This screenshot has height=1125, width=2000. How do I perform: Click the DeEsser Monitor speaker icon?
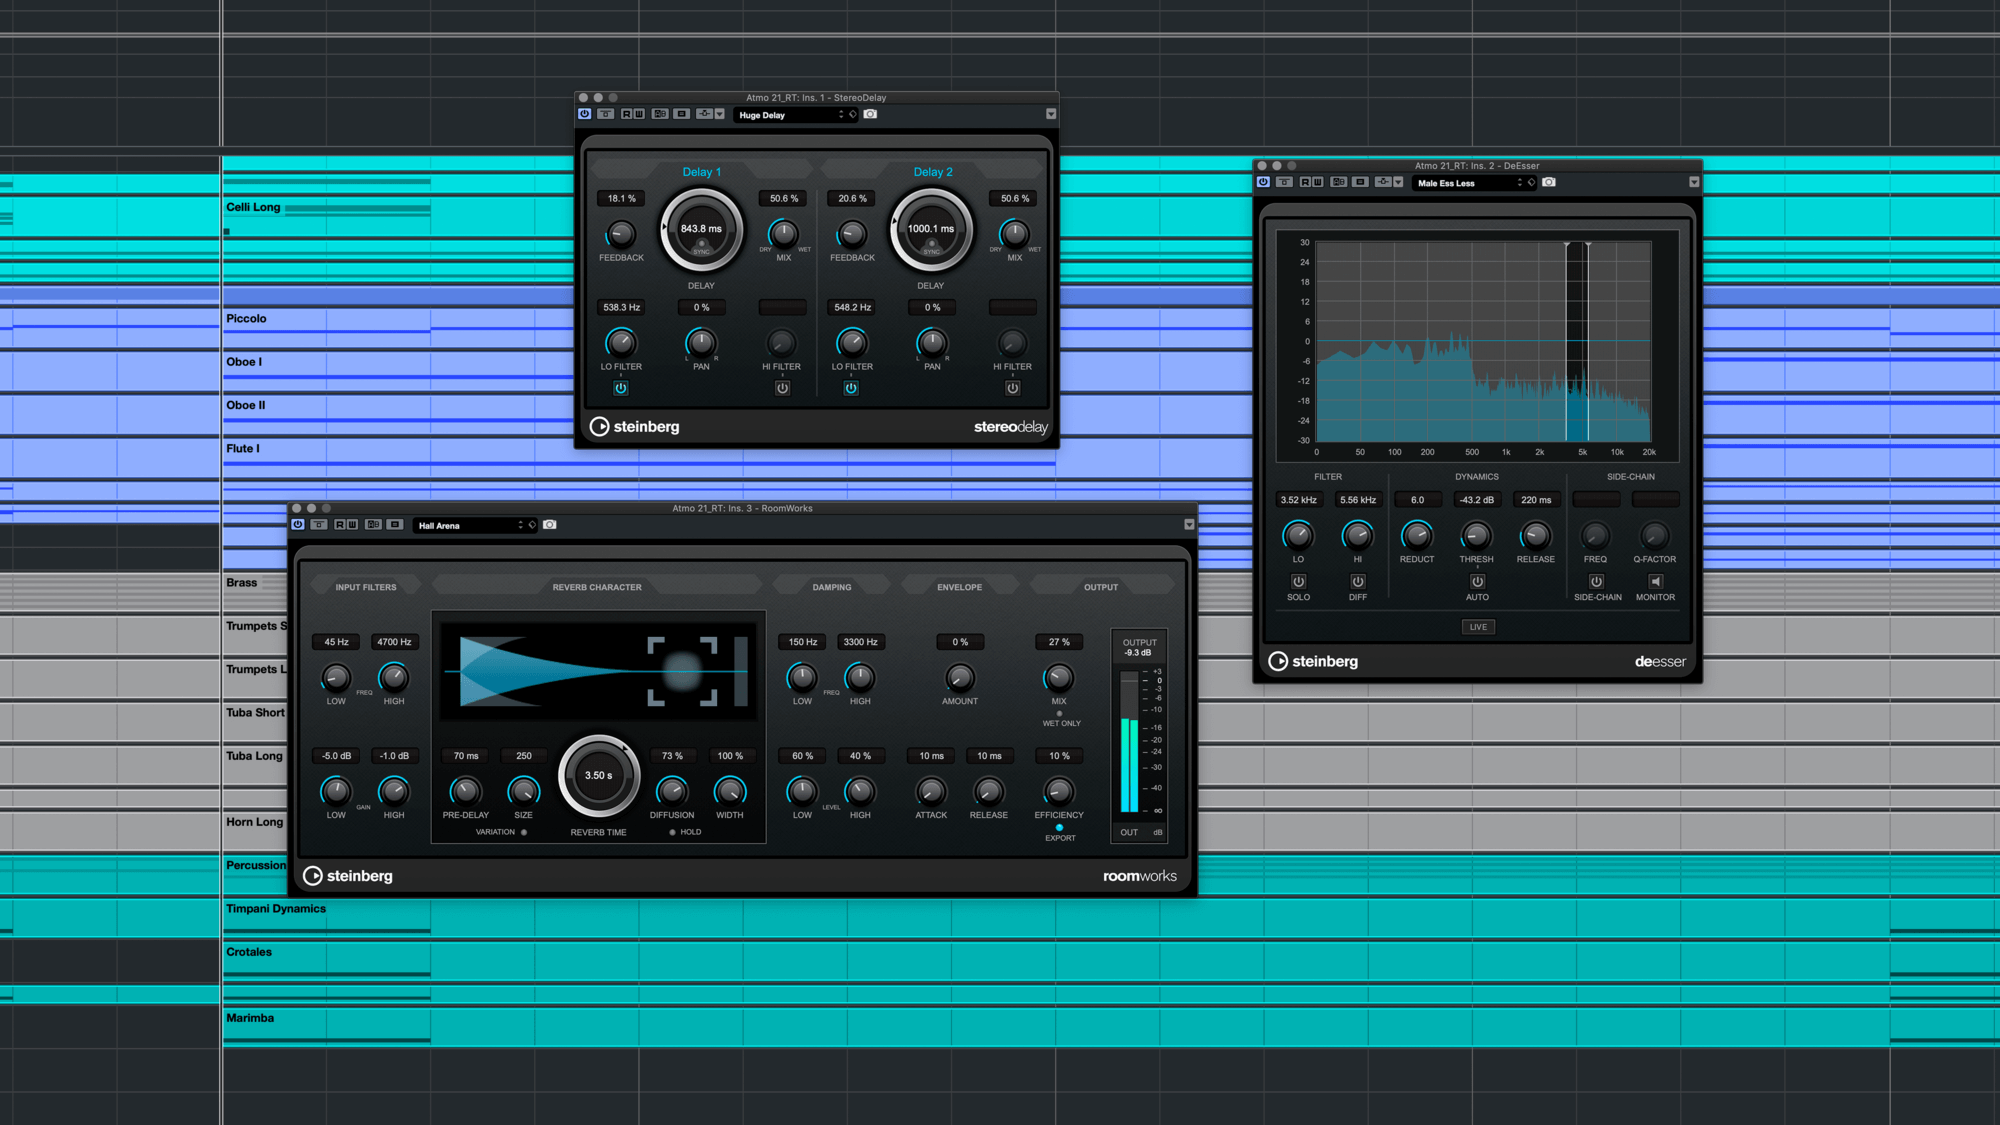1656,581
